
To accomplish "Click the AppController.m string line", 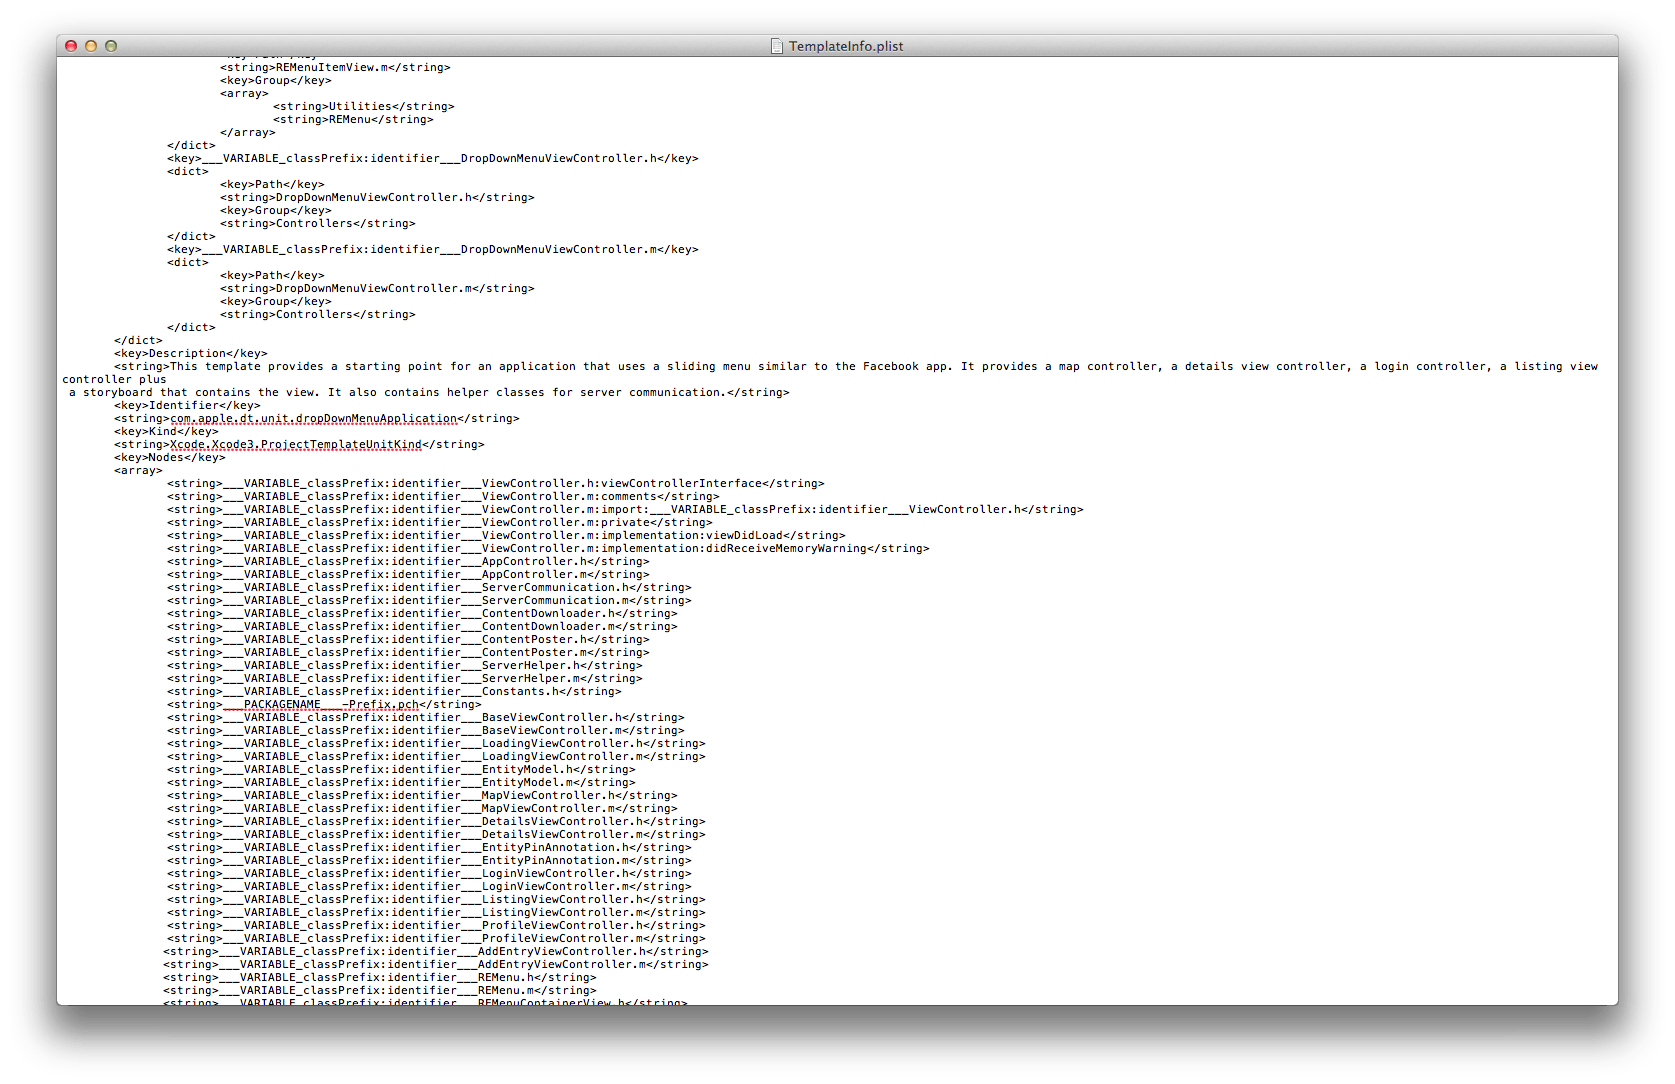I will [x=408, y=574].
